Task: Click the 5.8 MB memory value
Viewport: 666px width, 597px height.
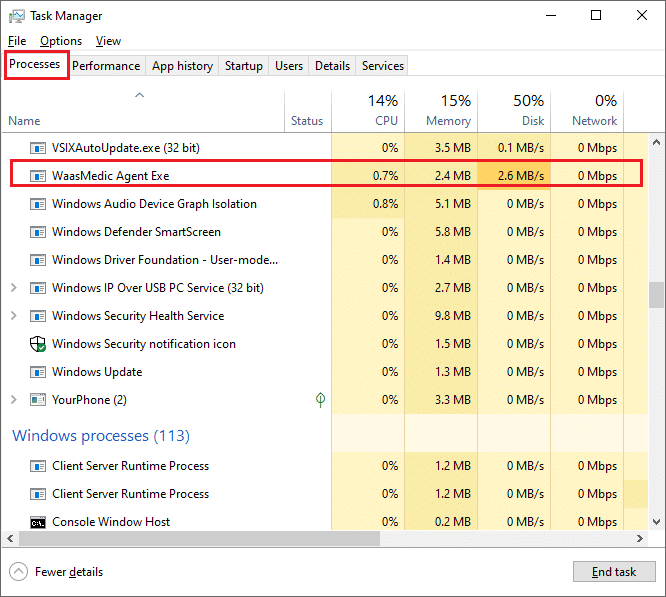Action: [x=453, y=232]
